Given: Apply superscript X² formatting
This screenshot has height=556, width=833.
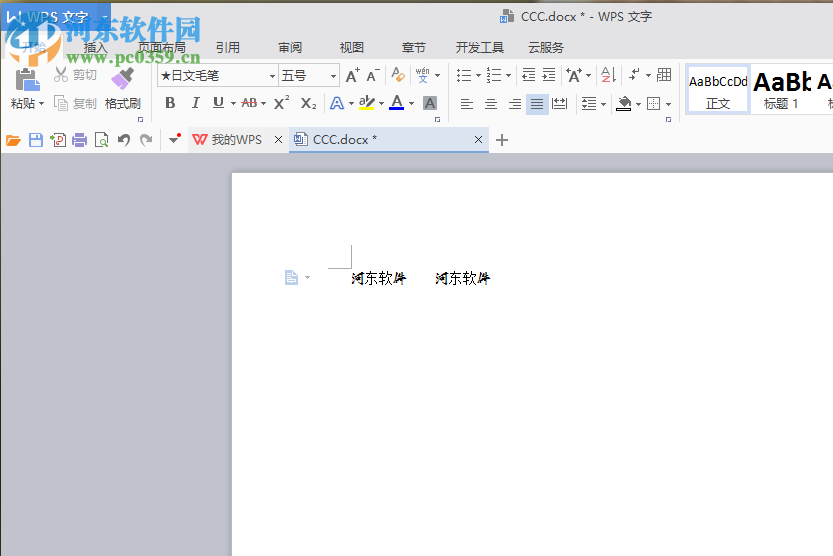Looking at the screenshot, I should coord(282,102).
